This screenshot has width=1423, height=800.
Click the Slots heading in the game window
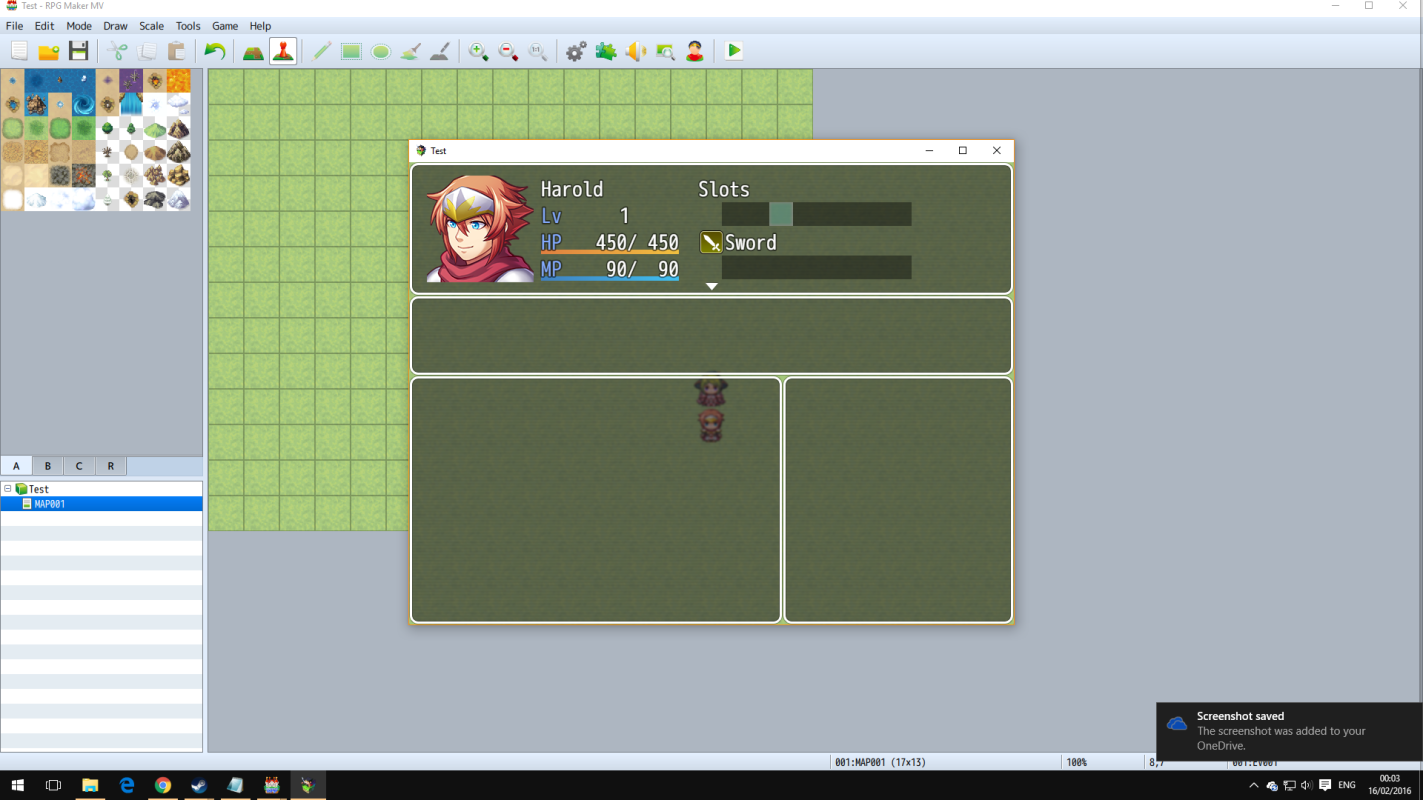(724, 190)
